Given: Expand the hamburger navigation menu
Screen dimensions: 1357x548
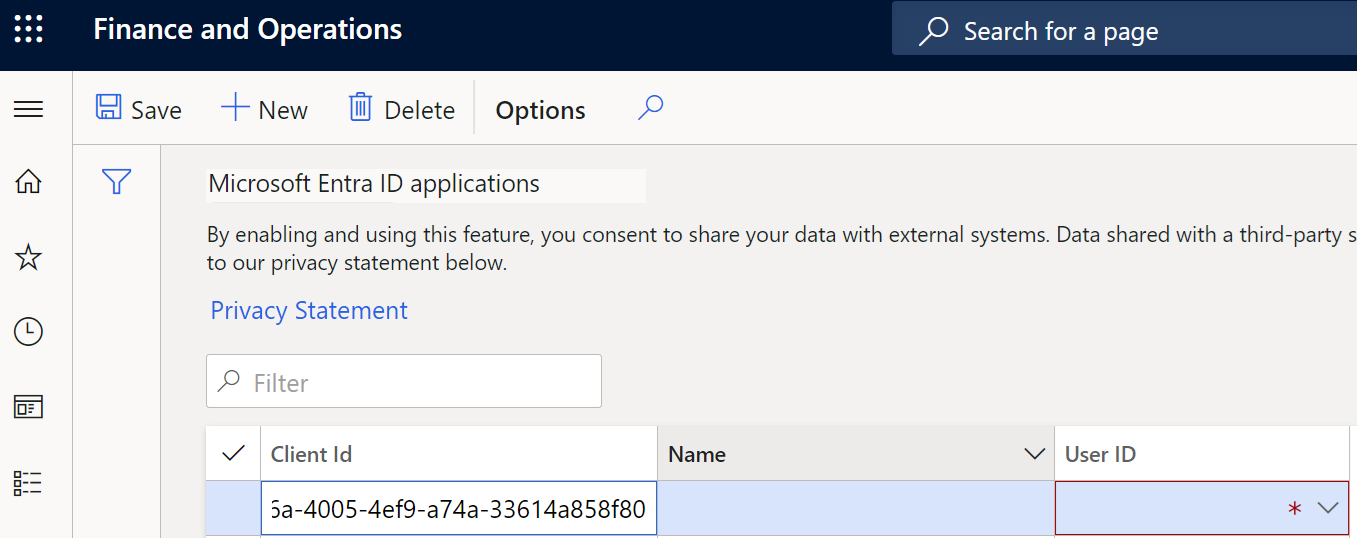Looking at the screenshot, I should tap(28, 109).
